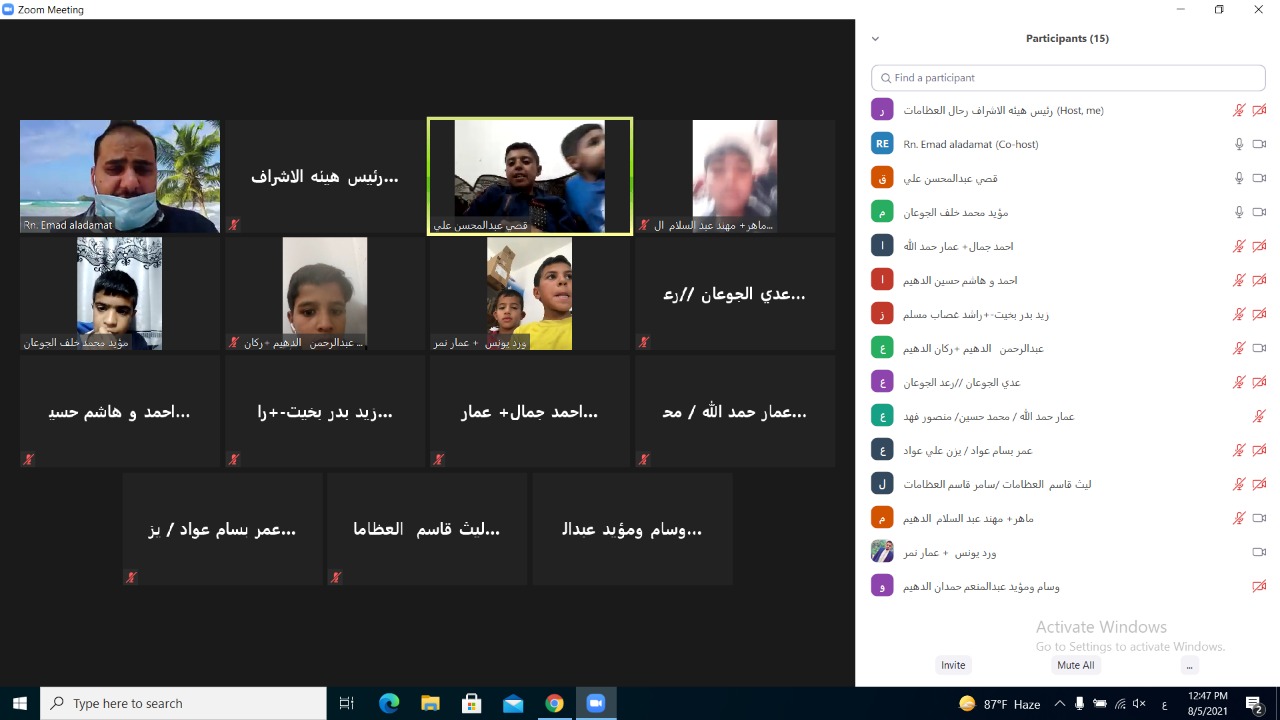Image resolution: width=1280 pixels, height=720 pixels.
Task: Open Zoom from the taskbar
Action: [x=595, y=703]
